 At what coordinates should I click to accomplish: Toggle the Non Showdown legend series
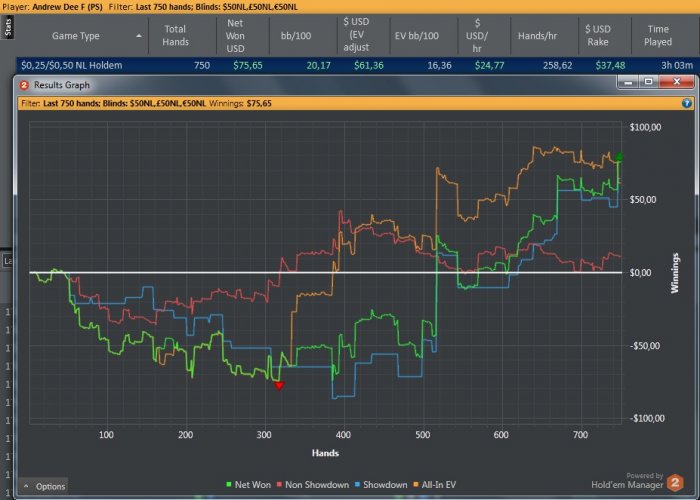(312, 485)
